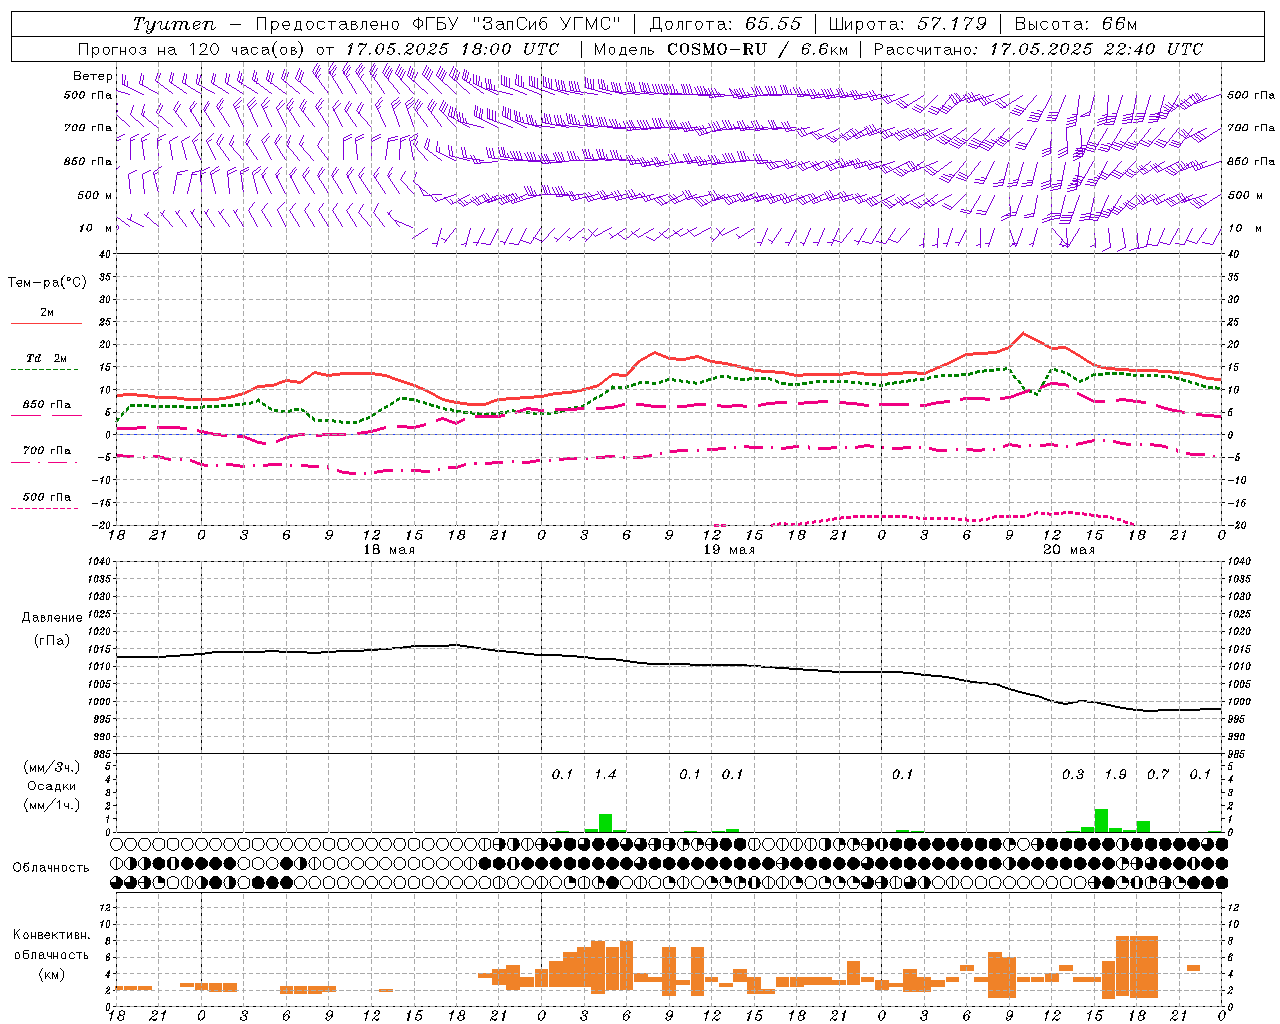Click the Давление pressure panel label
The height and width of the screenshot is (1024, 1280).
(x=52, y=618)
